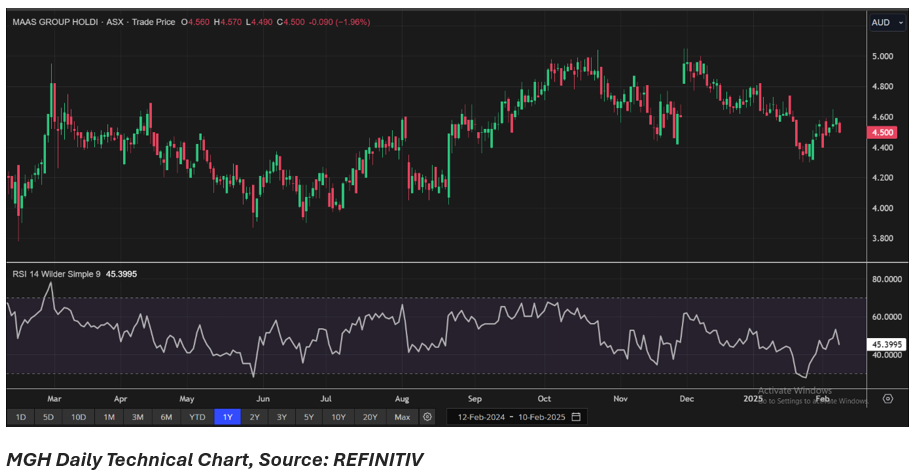Click the start date 12-Feb-2024

tap(481, 417)
